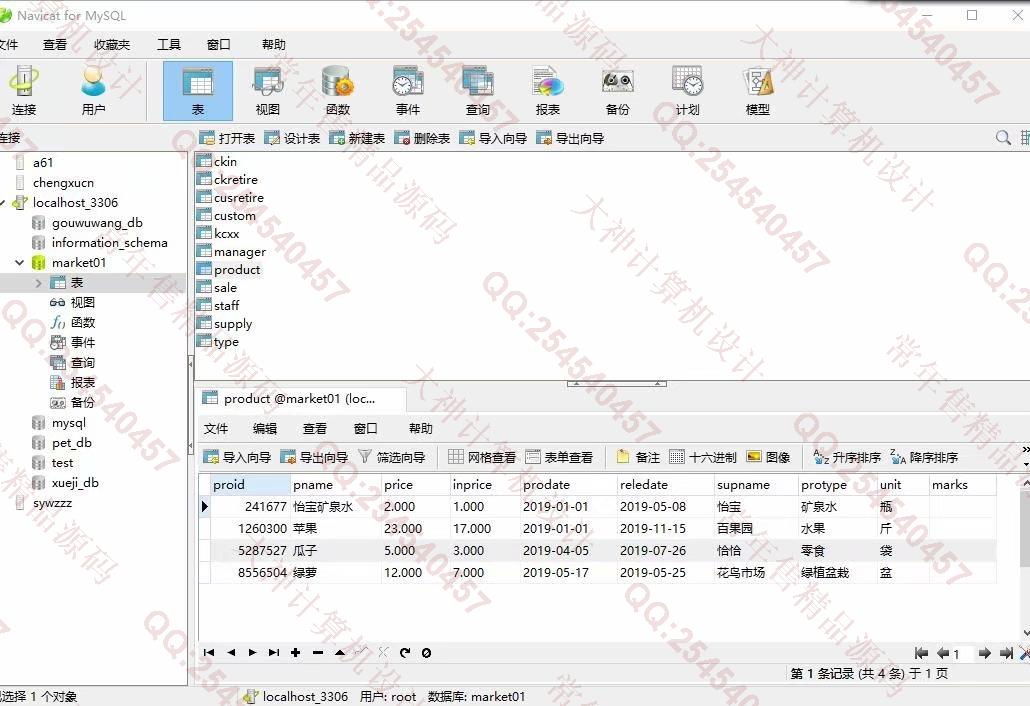The image size is (1030, 706).
Task: Select the gouwuwang_db database
Action: (97, 223)
